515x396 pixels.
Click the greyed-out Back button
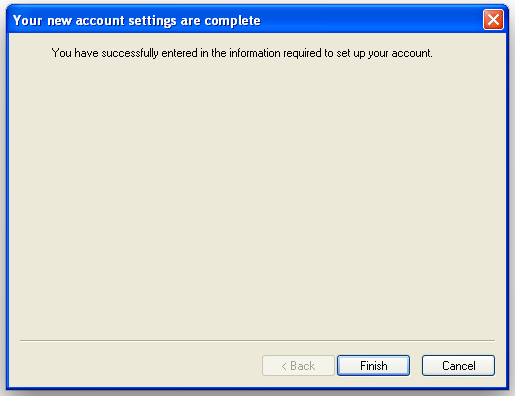point(298,365)
